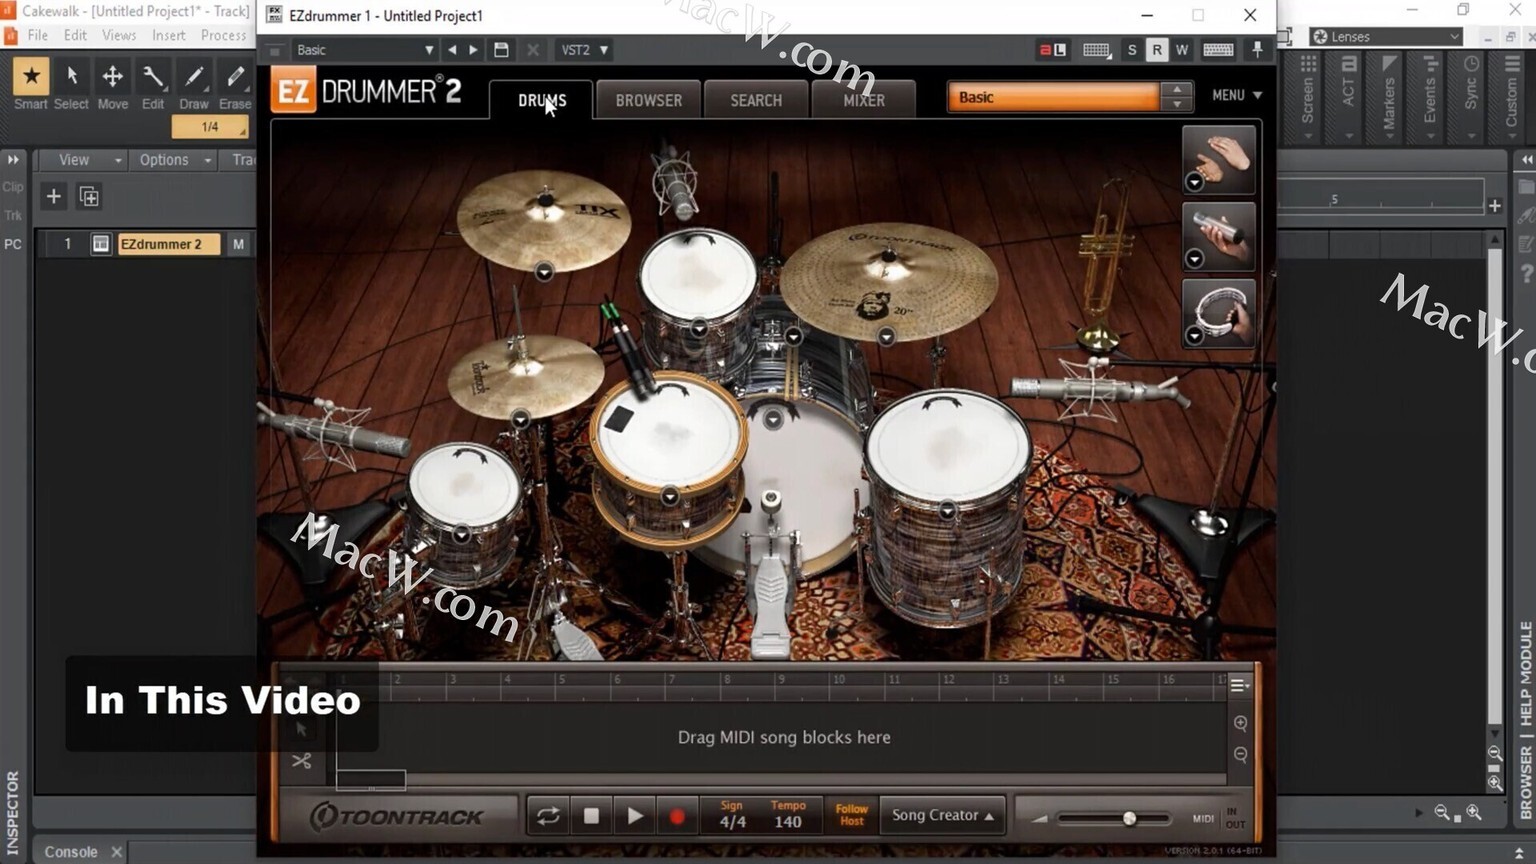1536x864 pixels.
Task: Go to next preset arrow
Action: pos(474,50)
